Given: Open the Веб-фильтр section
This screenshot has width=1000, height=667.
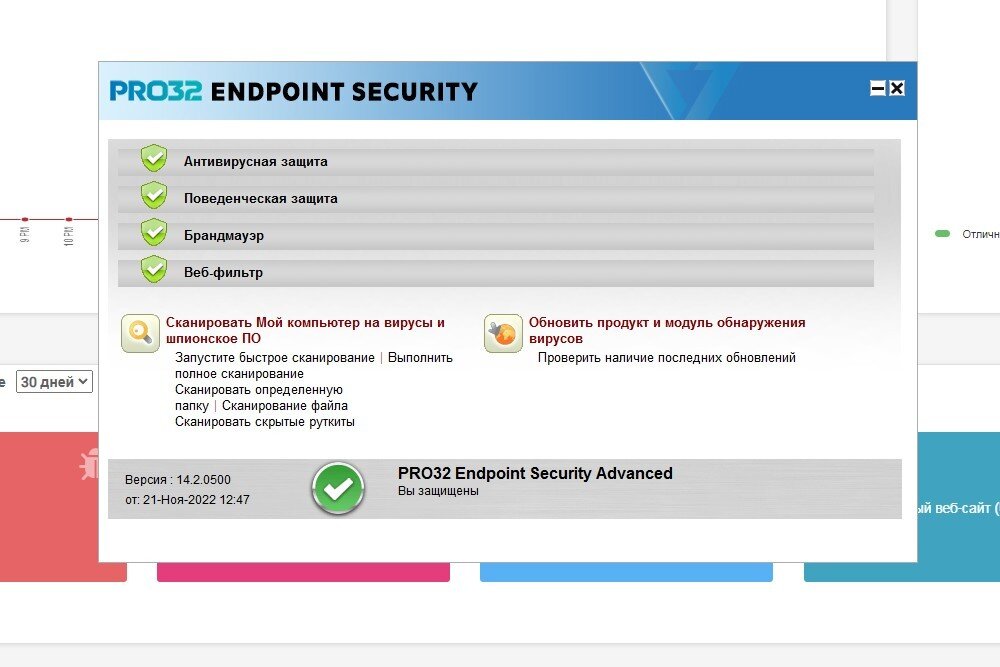Looking at the screenshot, I should pos(496,273).
